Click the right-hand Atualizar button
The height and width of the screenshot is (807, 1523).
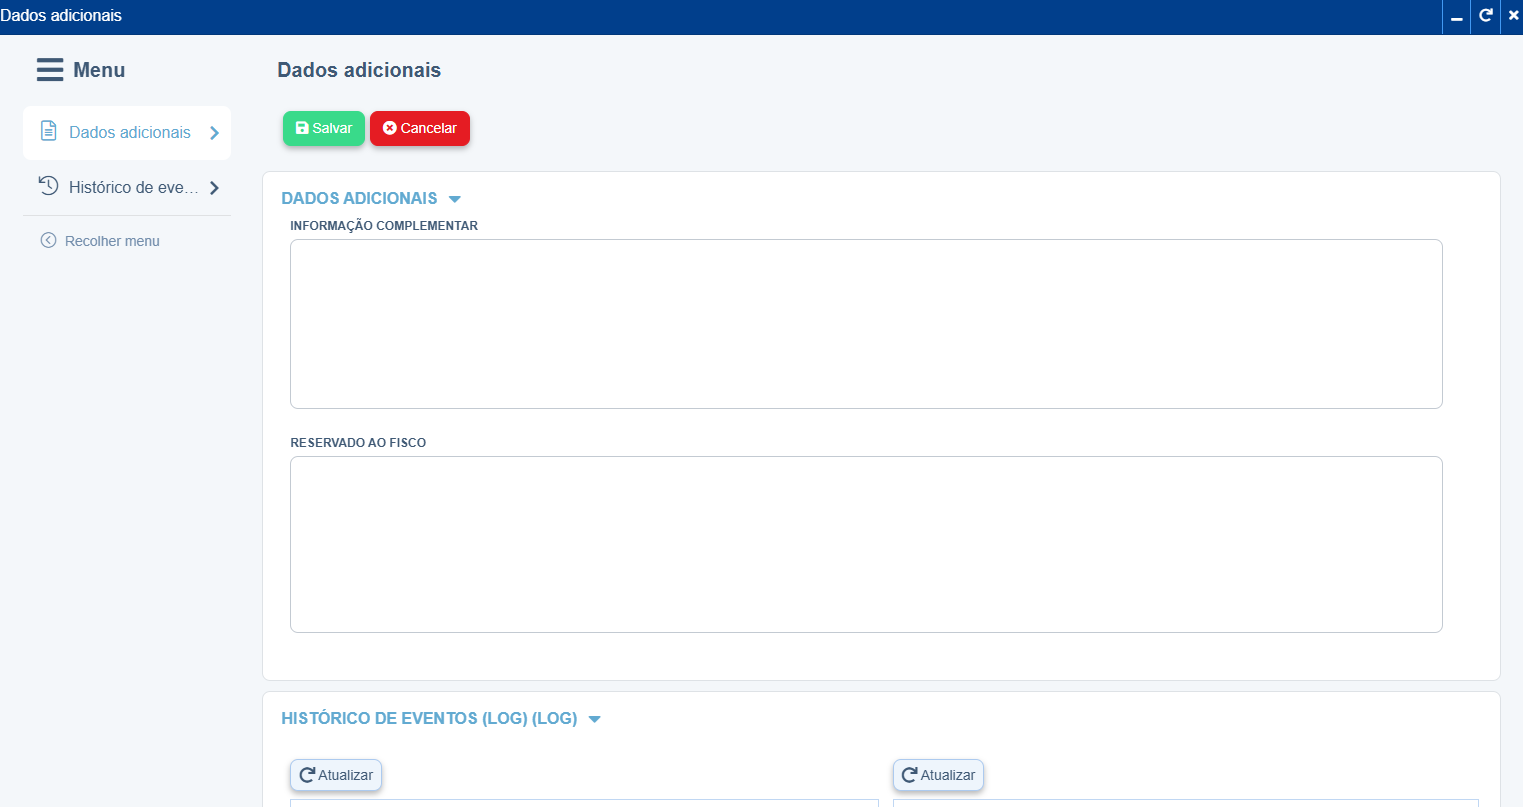coord(938,775)
